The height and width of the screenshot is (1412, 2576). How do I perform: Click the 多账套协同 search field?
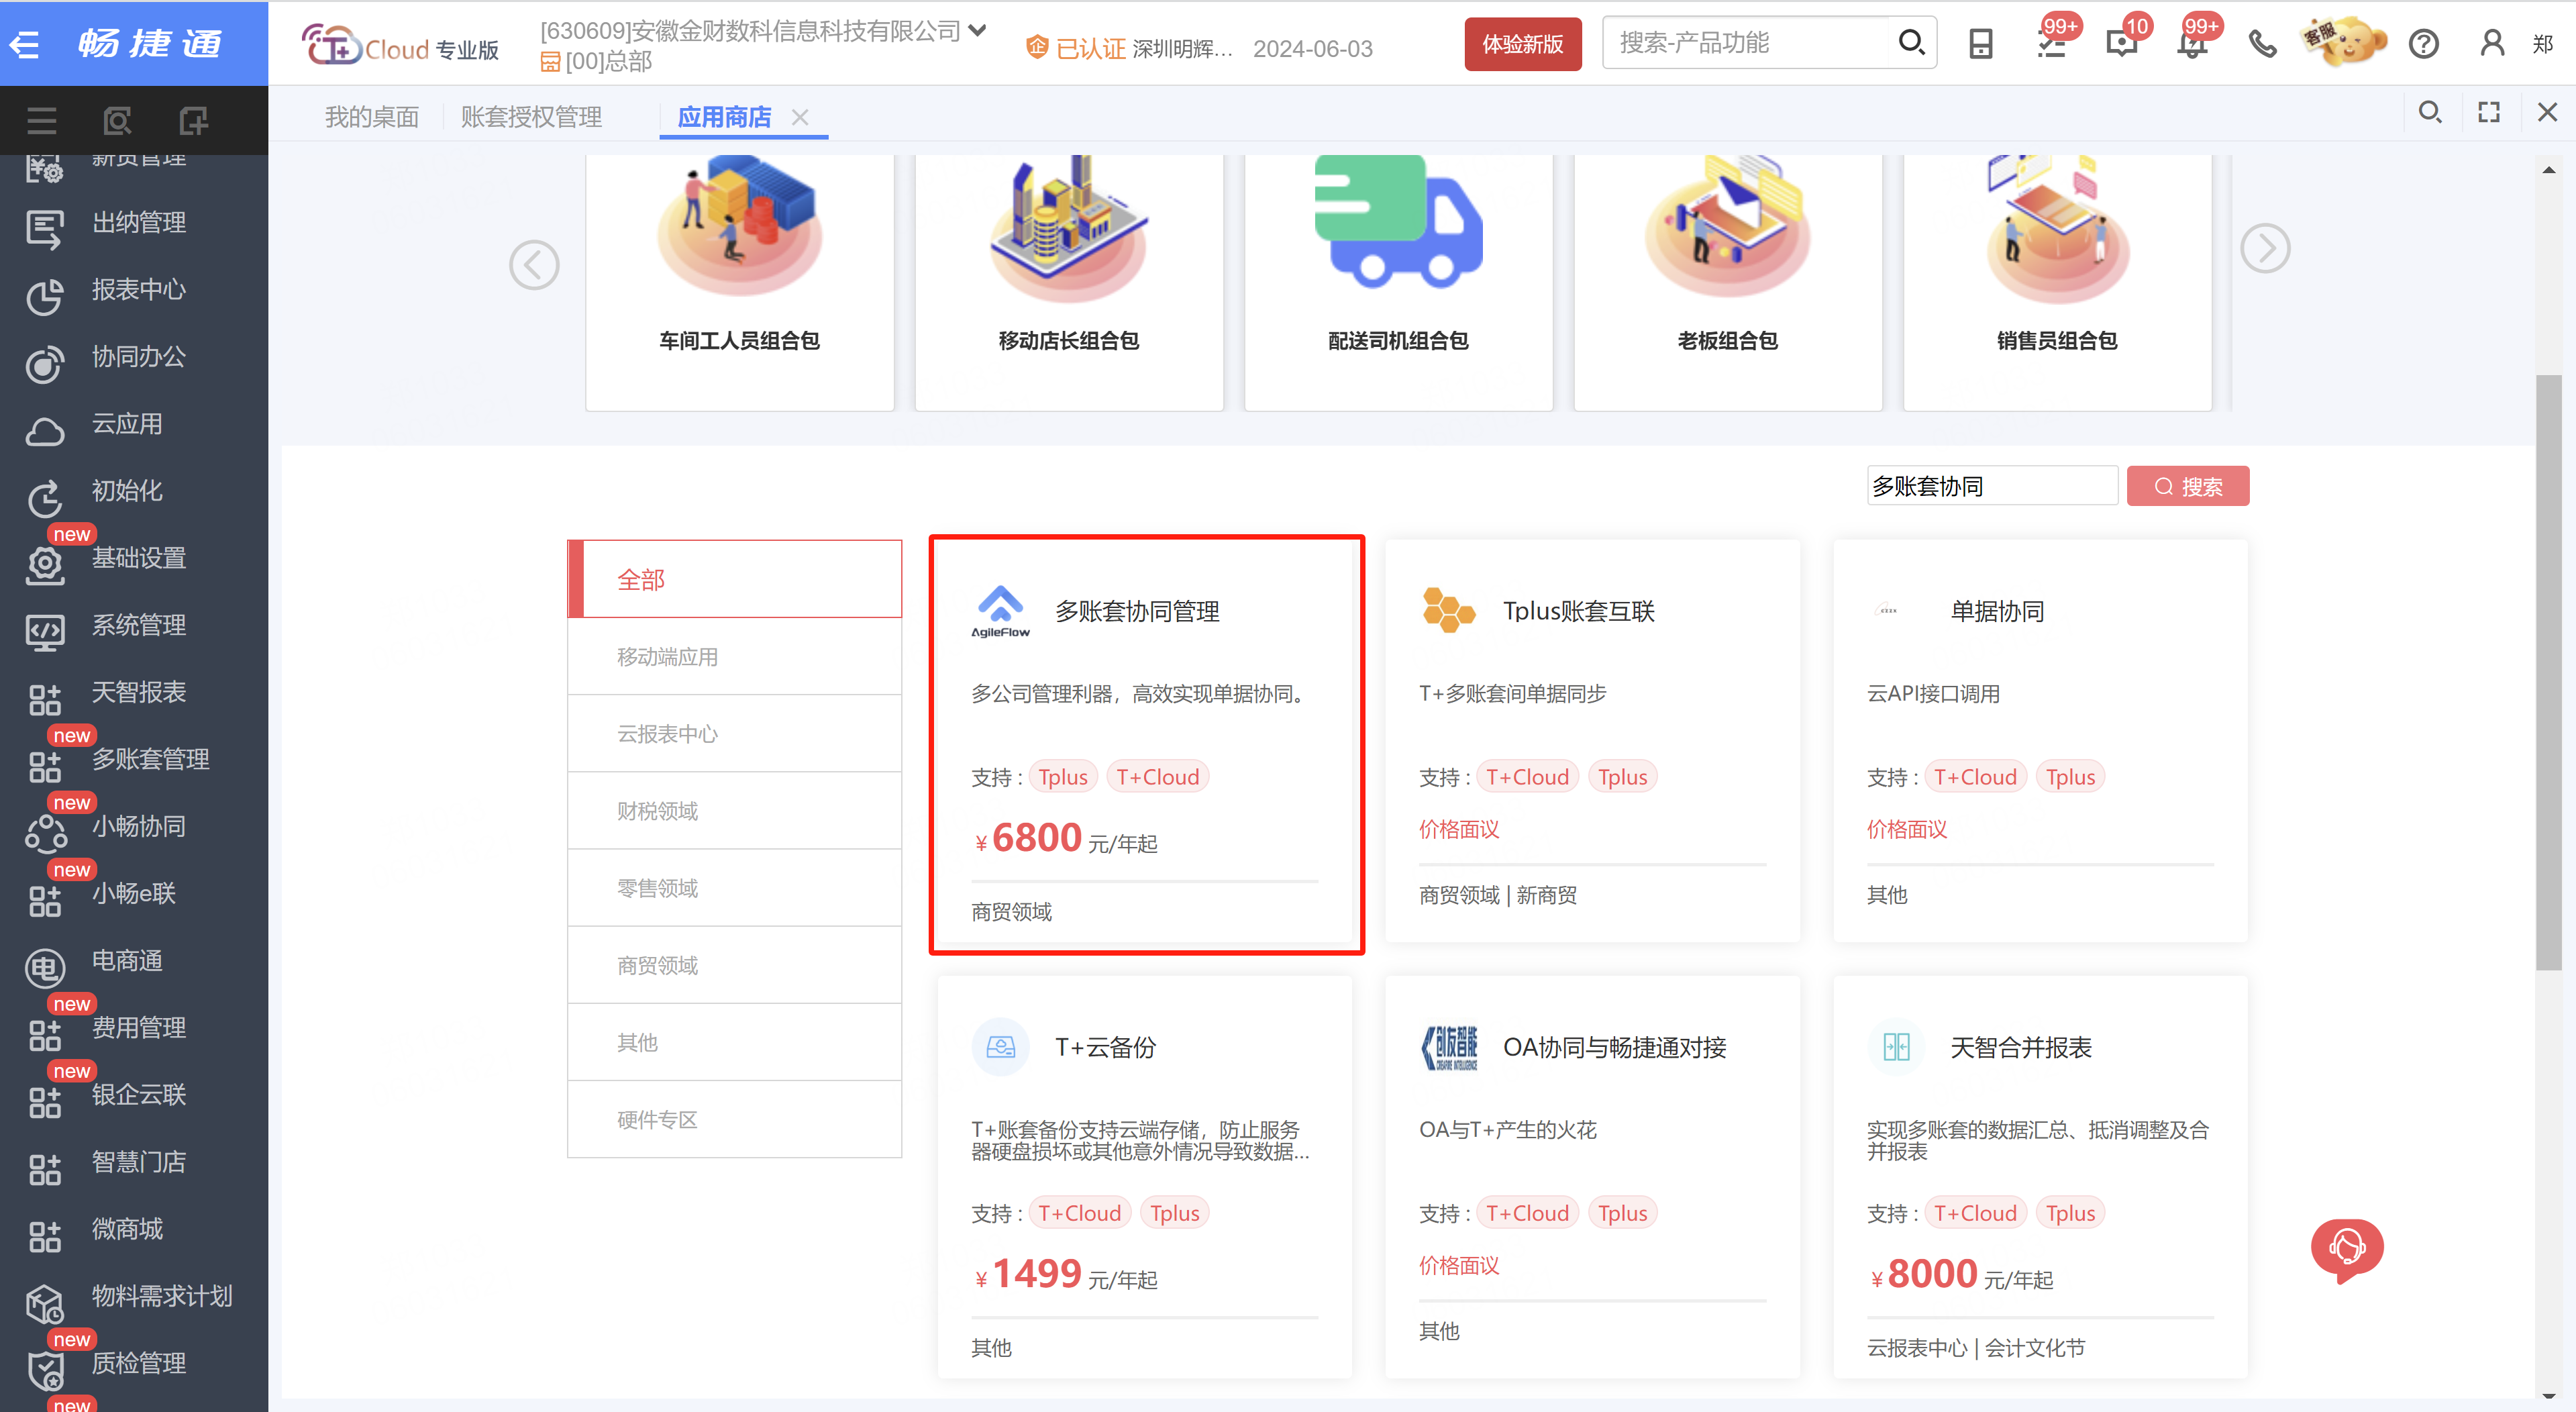(x=1992, y=486)
